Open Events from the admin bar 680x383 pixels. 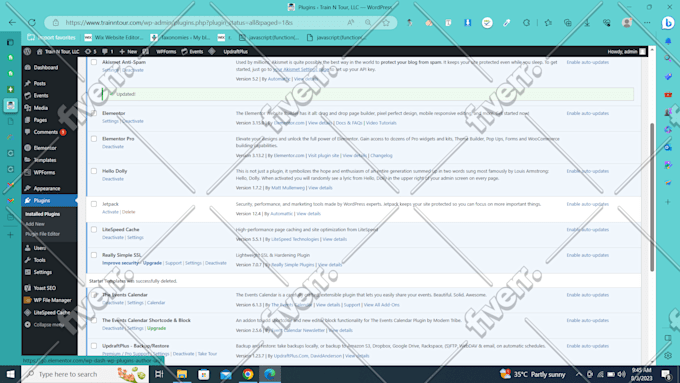click(192, 51)
